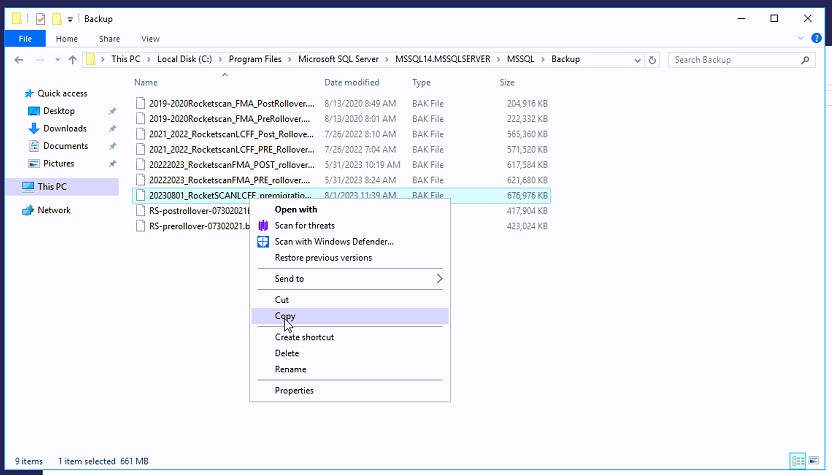Open the Share ribbon tab

tap(109, 39)
